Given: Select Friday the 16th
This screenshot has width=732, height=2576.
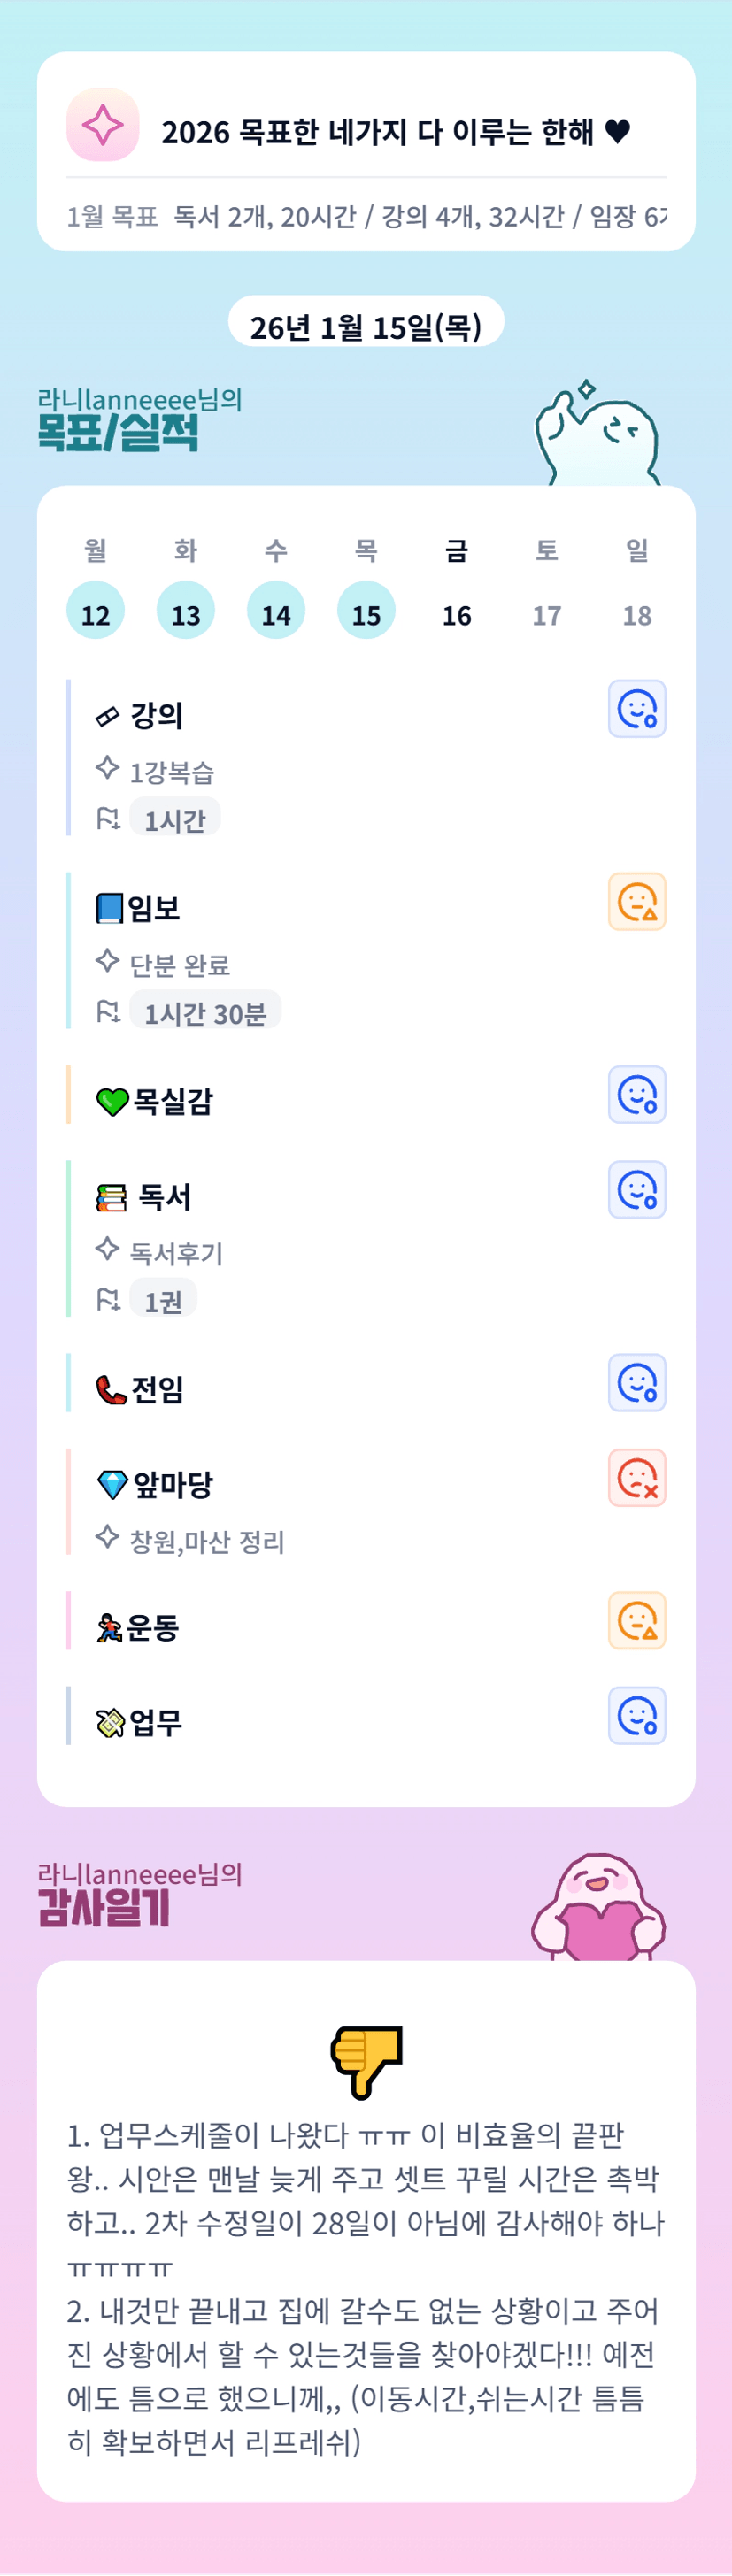Looking at the screenshot, I should 457,613.
